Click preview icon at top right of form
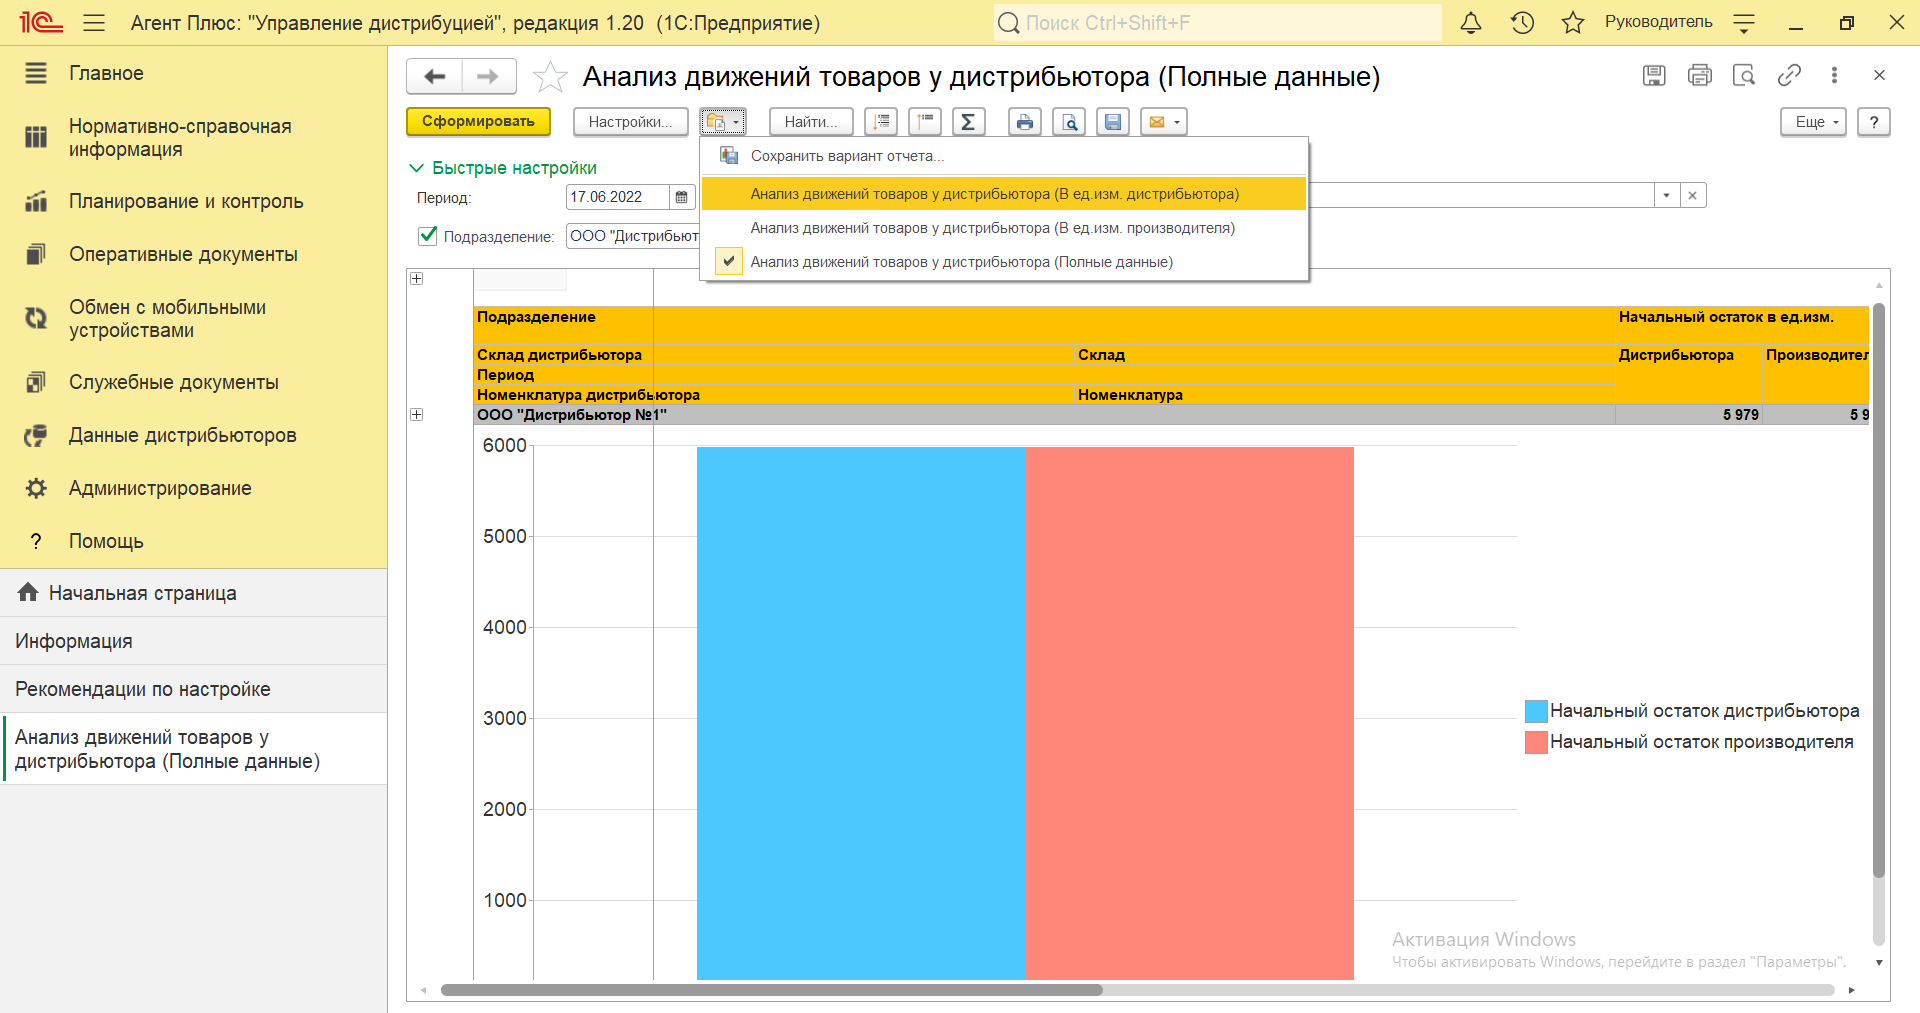Screen dimensions: 1920x1013 [x=1744, y=75]
